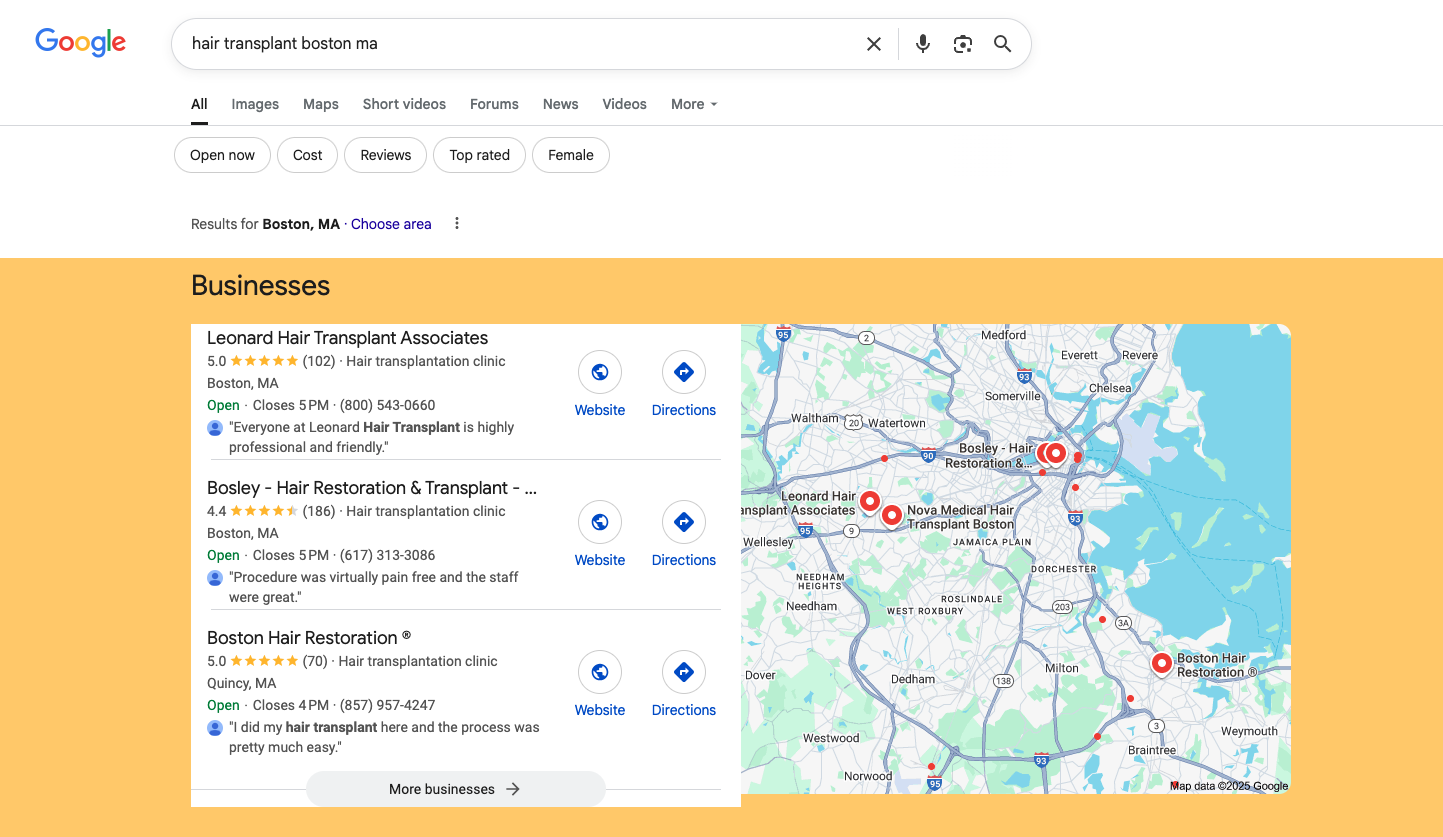Open search by image camera icon
Viewport: 1443px width, 837px height.
[963, 44]
